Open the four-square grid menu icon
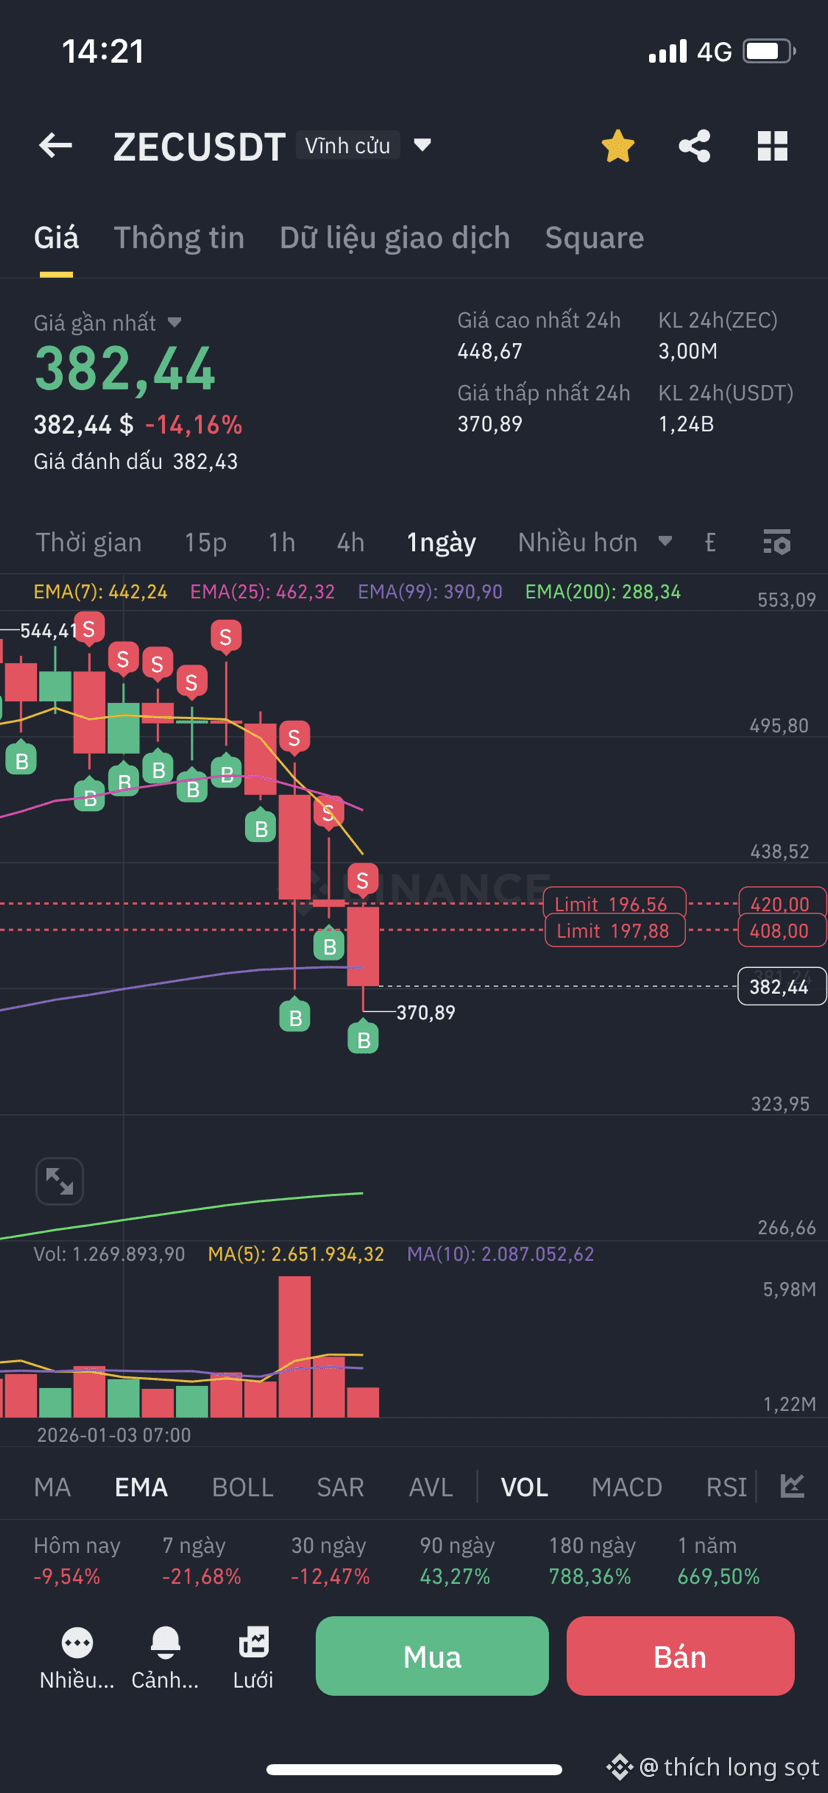Image resolution: width=828 pixels, height=1793 pixels. pos(772,146)
